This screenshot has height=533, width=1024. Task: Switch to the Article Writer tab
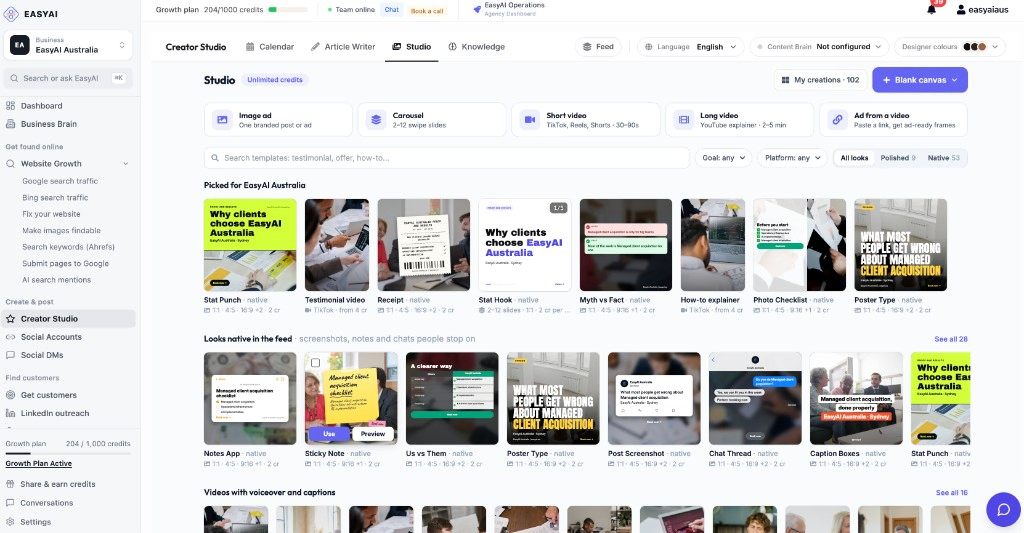343,47
